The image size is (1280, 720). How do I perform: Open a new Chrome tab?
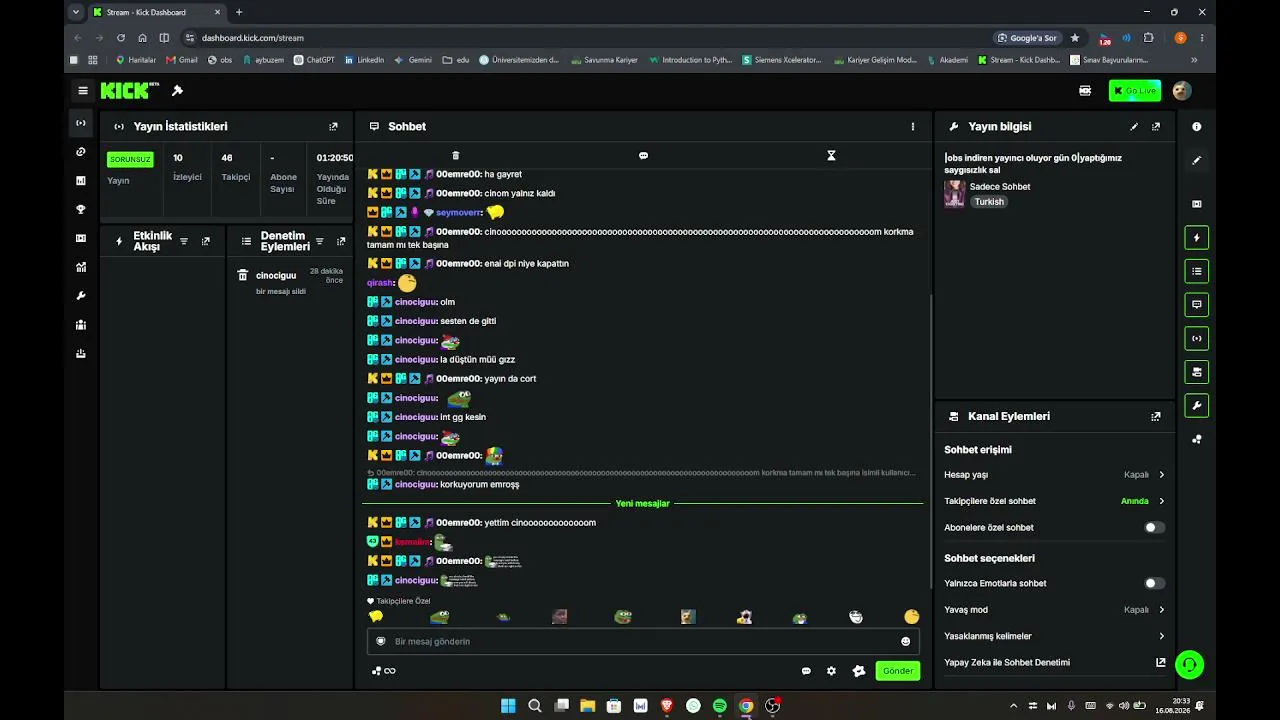(239, 13)
